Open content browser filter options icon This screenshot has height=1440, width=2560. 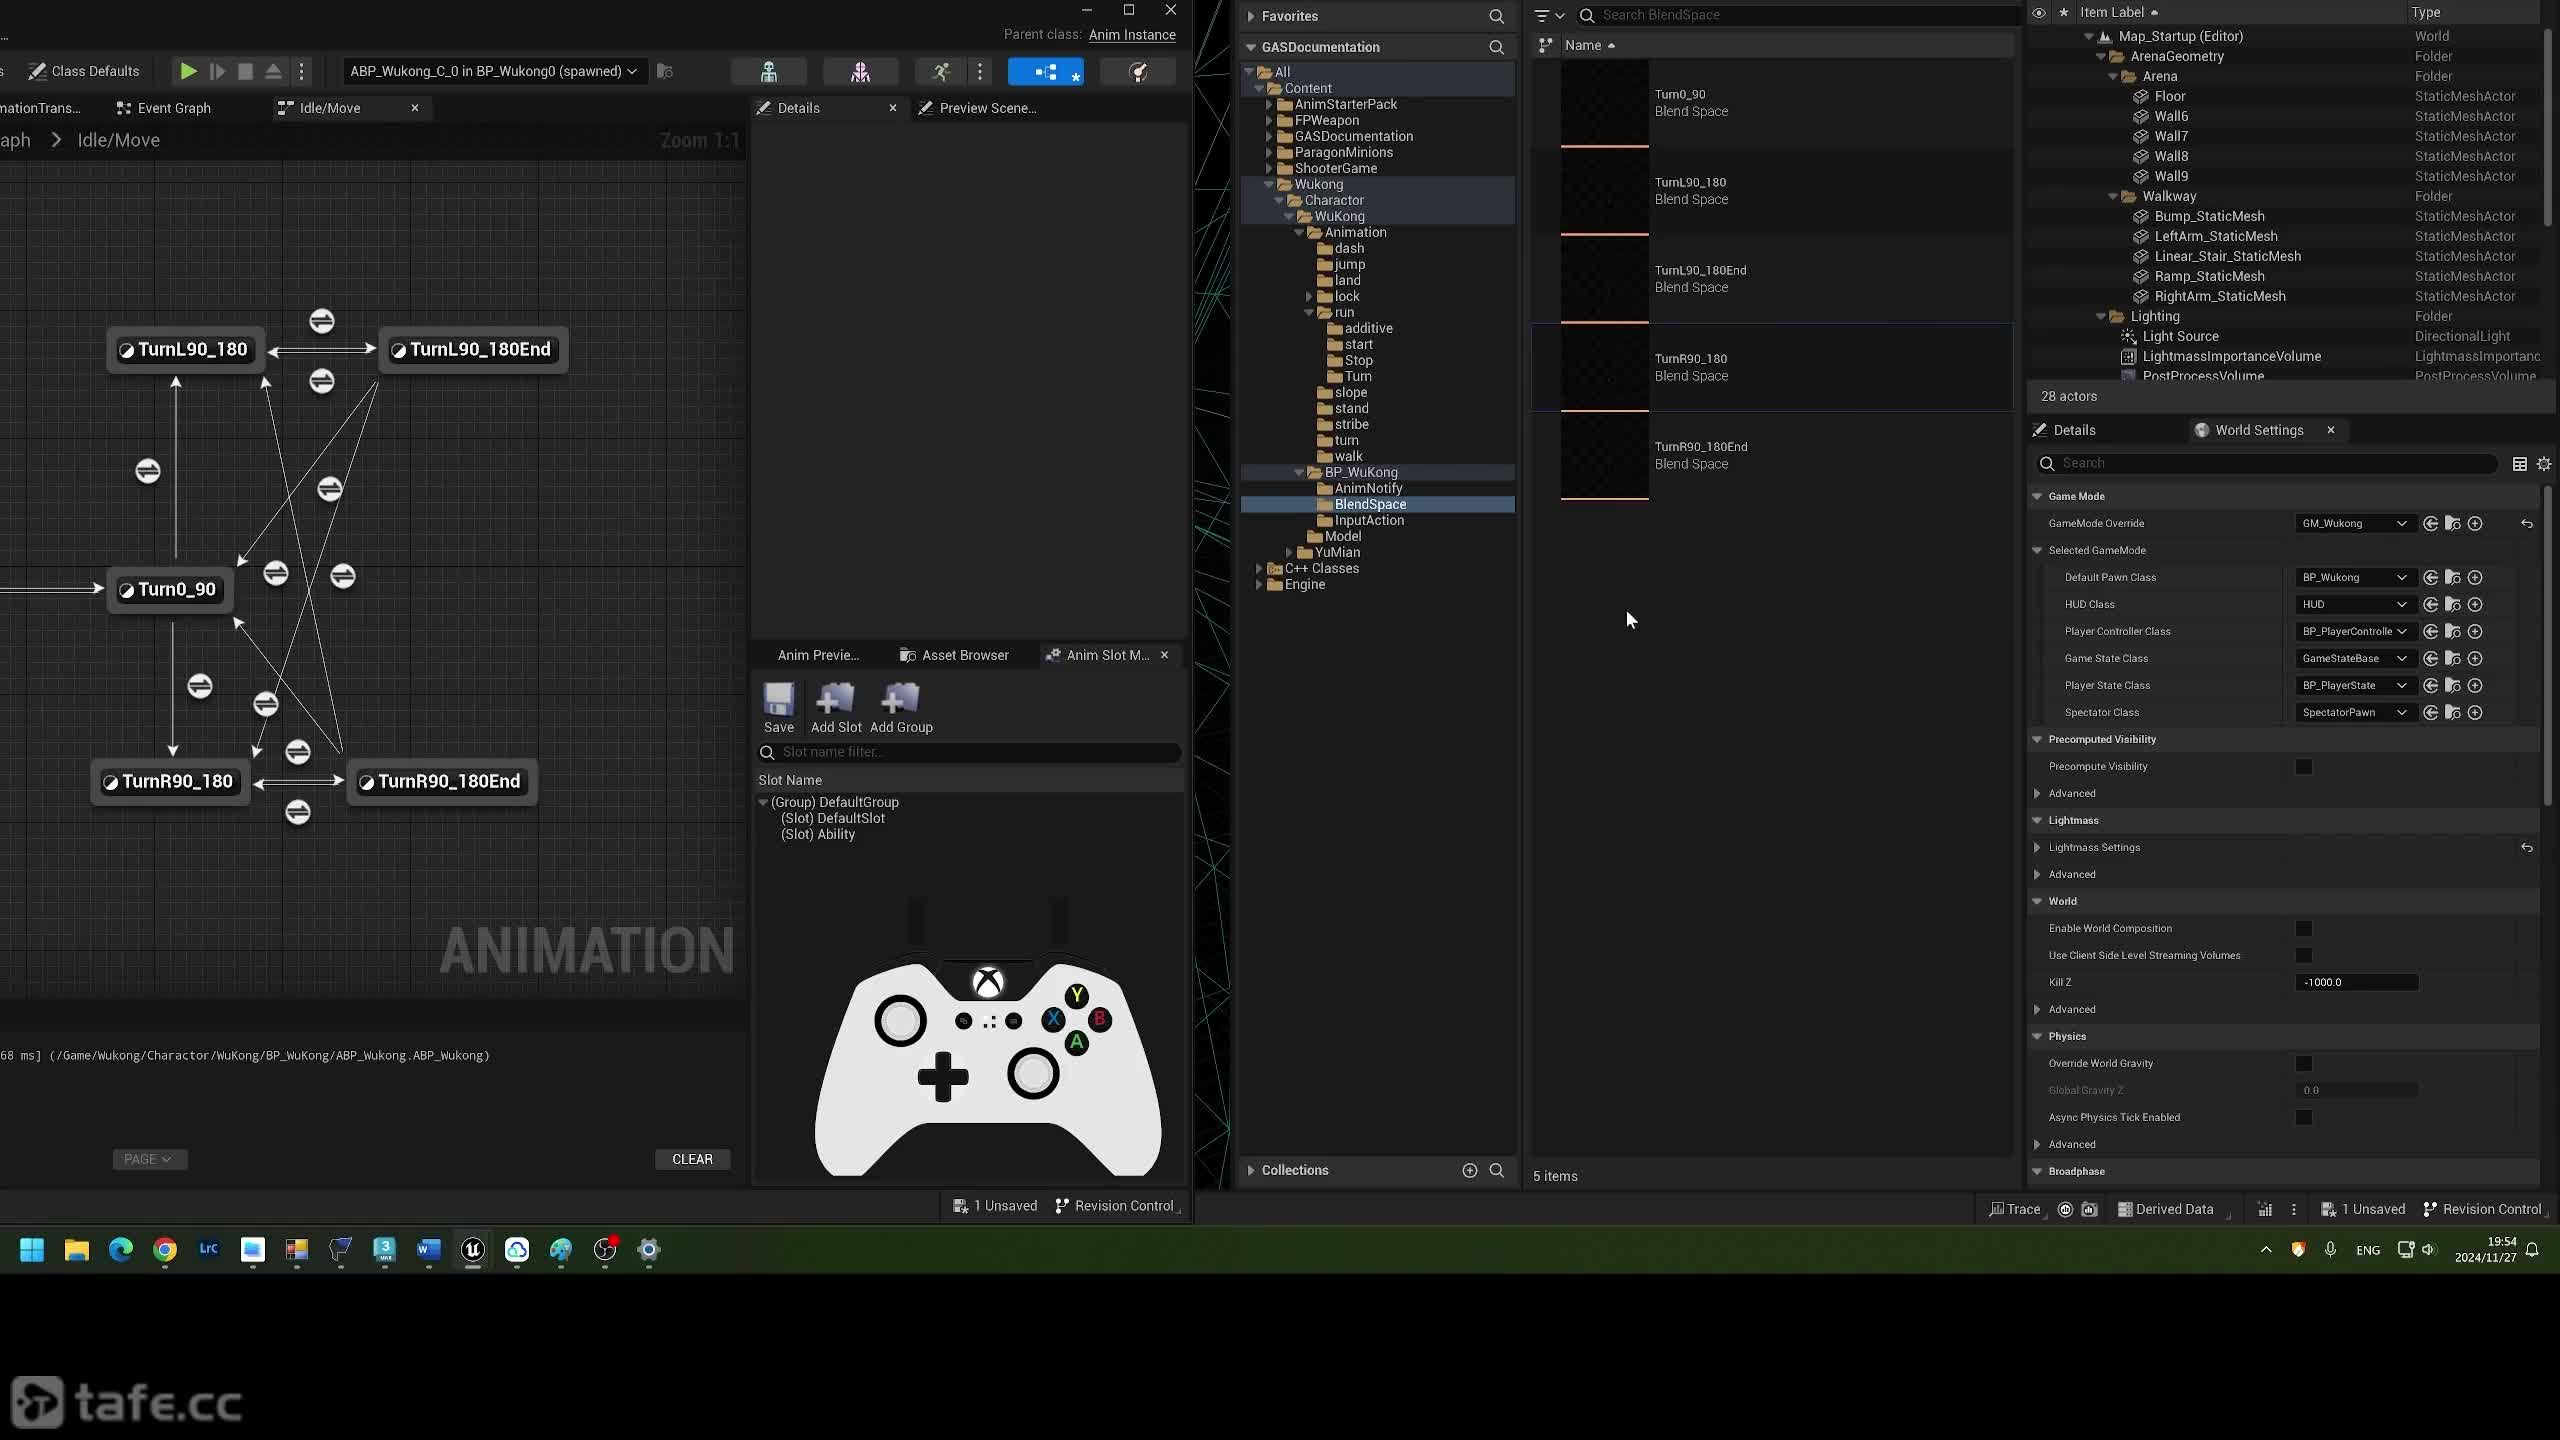click(x=1548, y=15)
